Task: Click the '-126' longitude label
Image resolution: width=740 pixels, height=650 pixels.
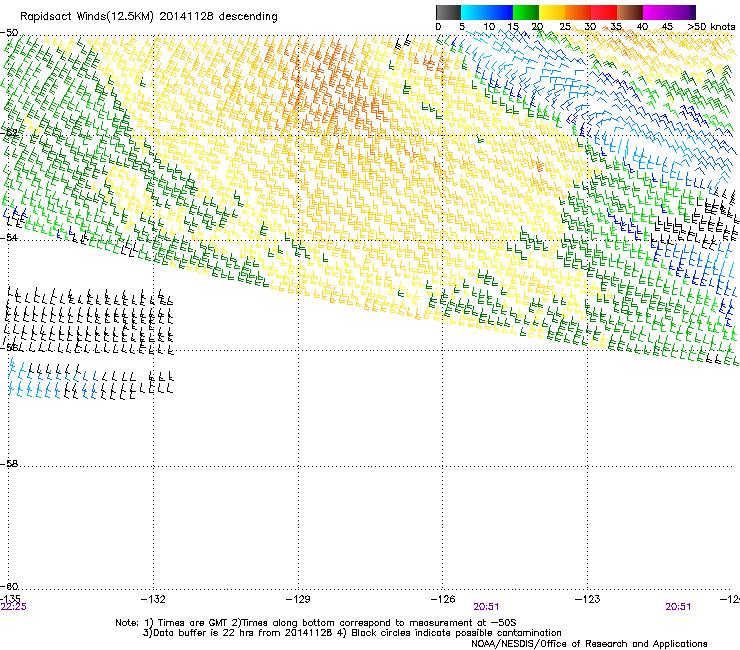Action: (x=443, y=599)
